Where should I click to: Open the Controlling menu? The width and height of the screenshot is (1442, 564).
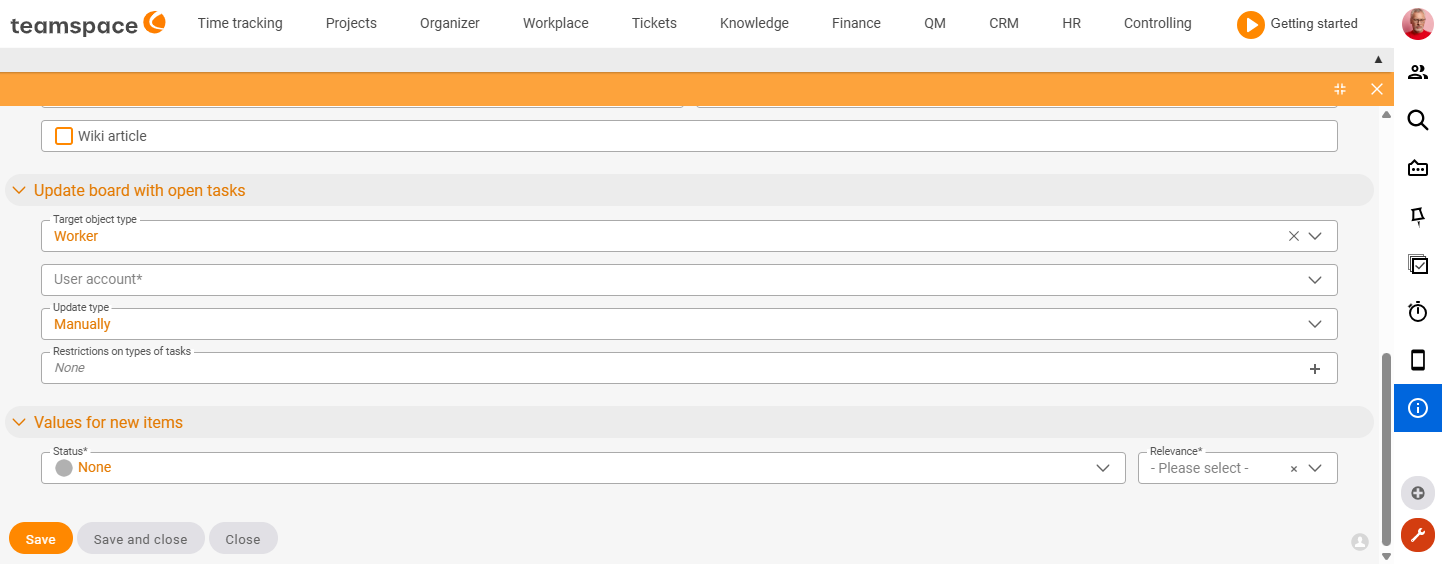click(x=1158, y=23)
